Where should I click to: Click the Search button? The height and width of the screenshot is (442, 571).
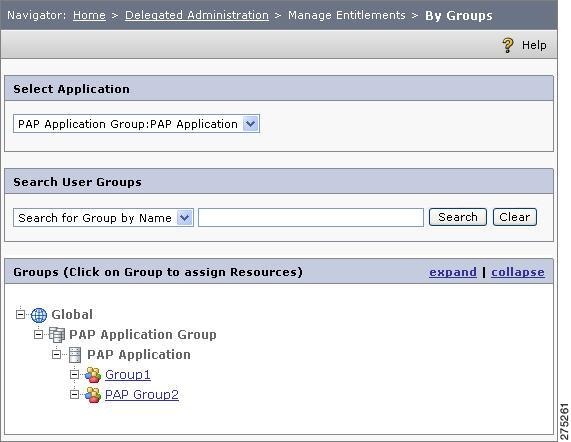(458, 217)
